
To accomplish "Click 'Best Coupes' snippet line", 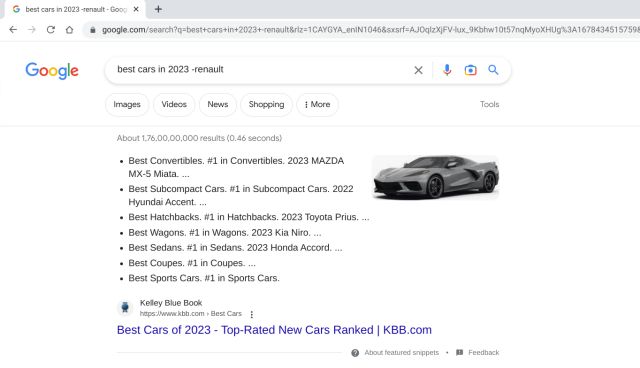I will [192, 263].
